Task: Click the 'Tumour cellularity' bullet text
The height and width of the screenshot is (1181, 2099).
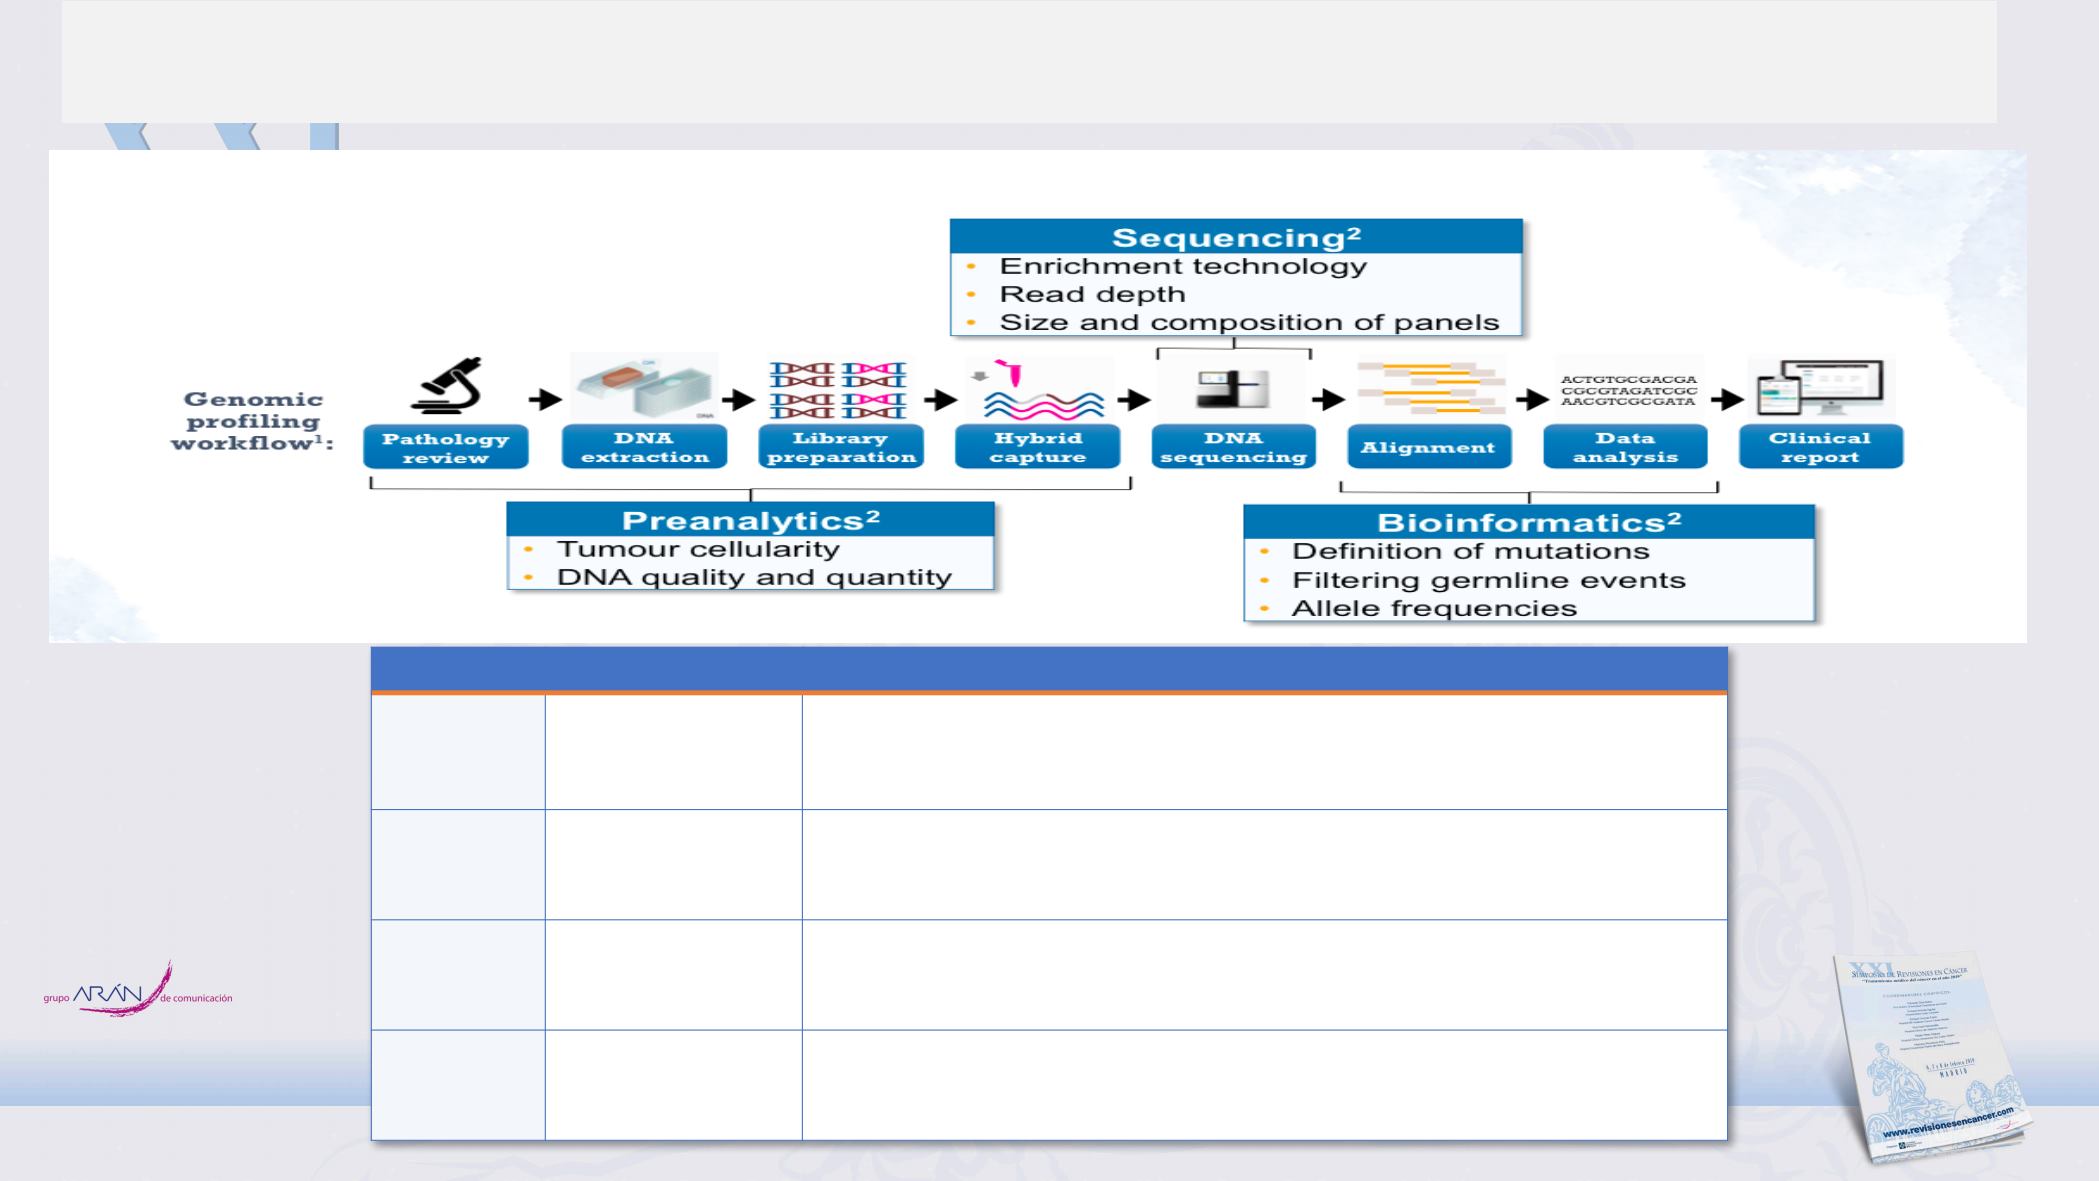Action: coord(698,549)
